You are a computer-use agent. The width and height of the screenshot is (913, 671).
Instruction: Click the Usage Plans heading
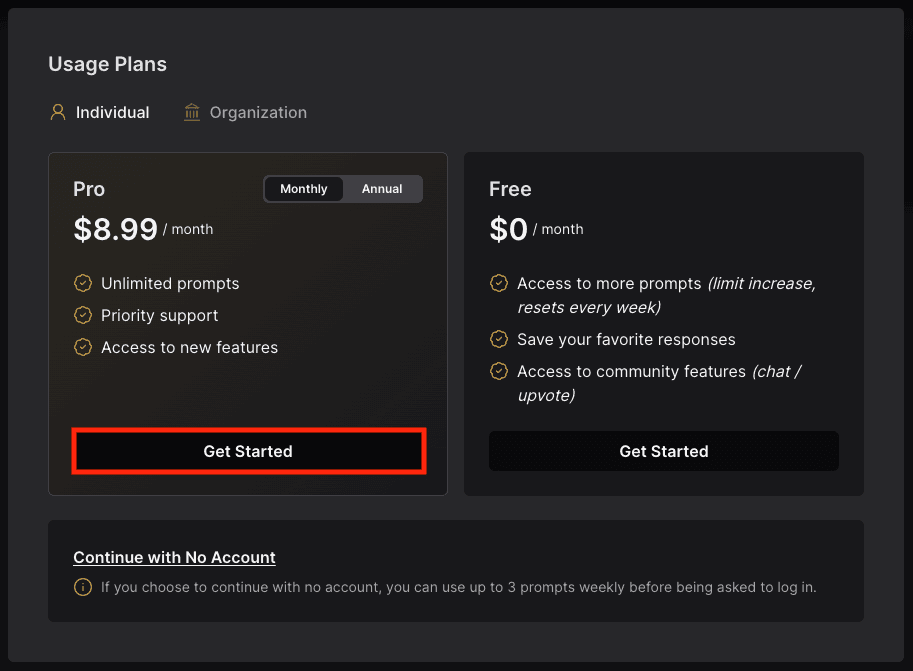107,64
